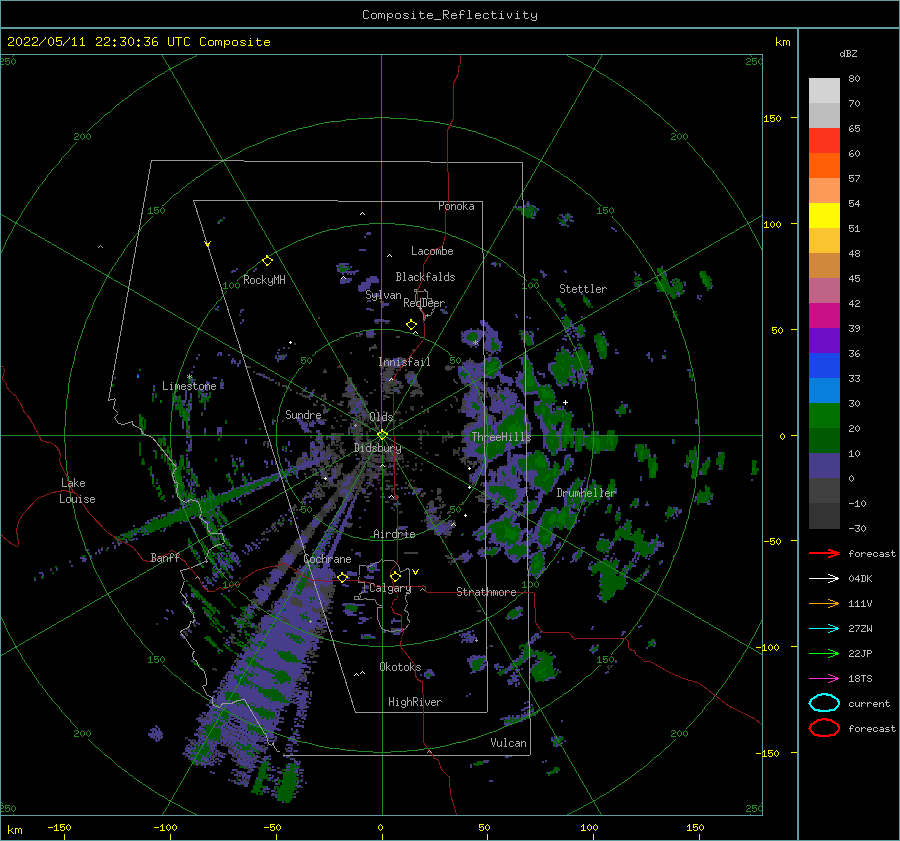Click the yellow diamond marker inside Calgary

[x=395, y=576]
